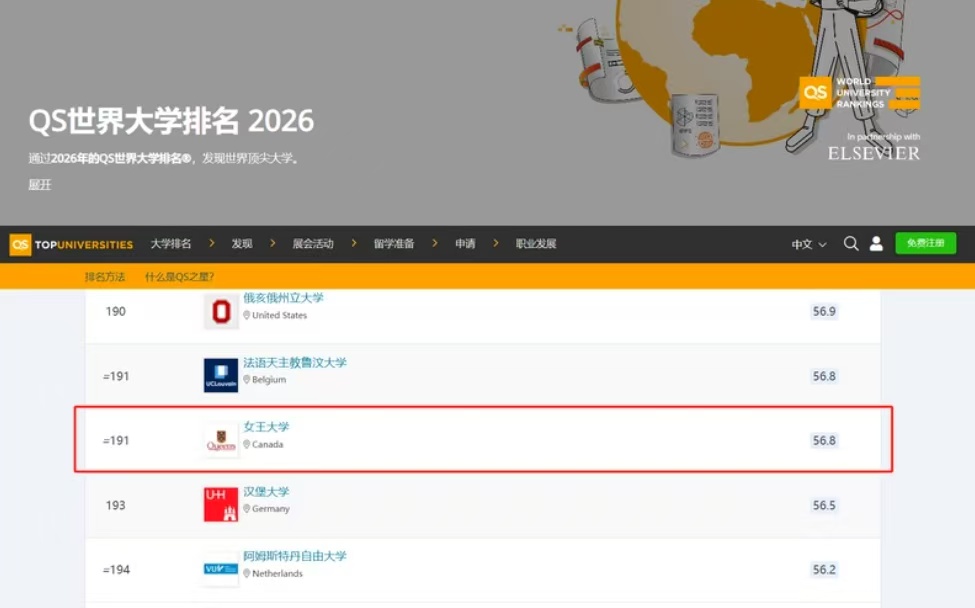Click the 56.5 score of 汉堡大学
This screenshot has width=975, height=608.
tap(824, 505)
